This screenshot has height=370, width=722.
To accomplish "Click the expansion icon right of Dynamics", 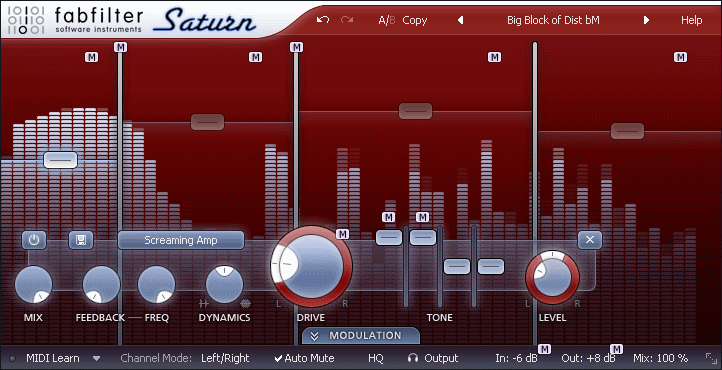I will (245, 303).
